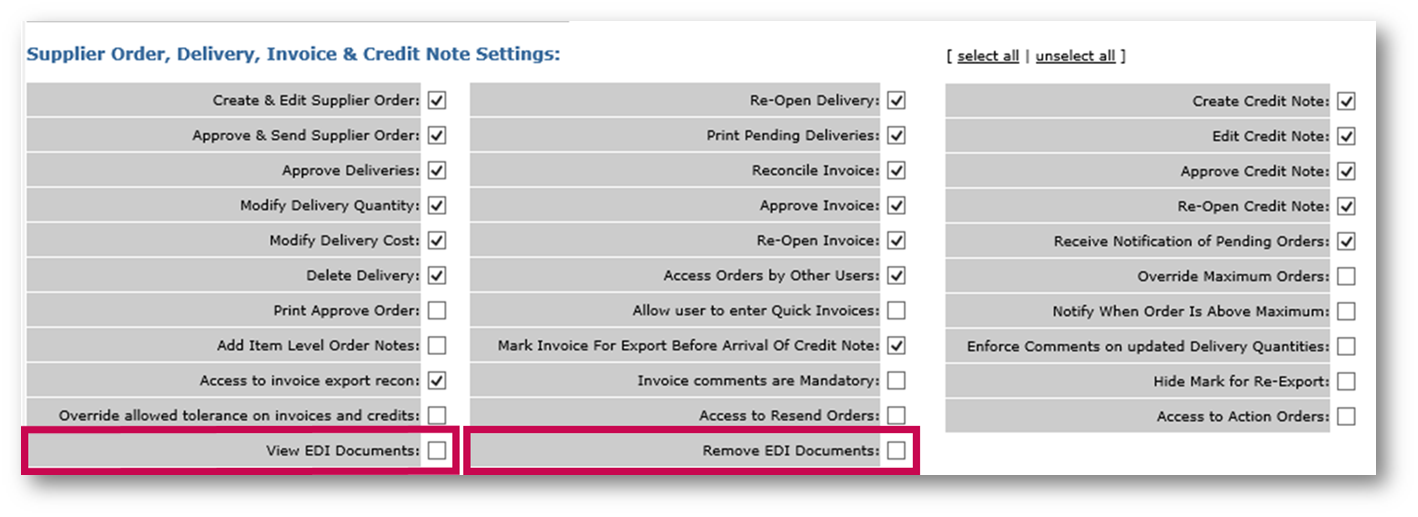Enable Add Item Level Order Notes

click(x=437, y=346)
